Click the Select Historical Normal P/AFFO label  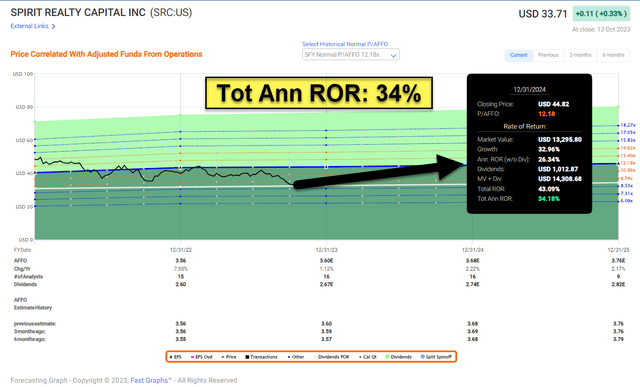[345, 44]
